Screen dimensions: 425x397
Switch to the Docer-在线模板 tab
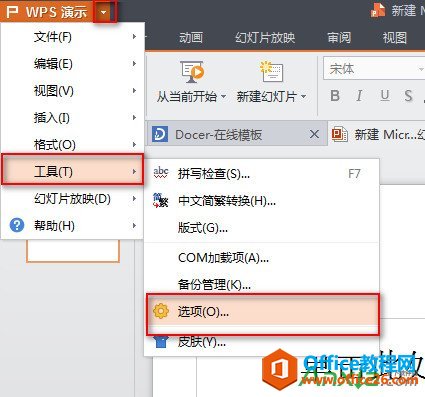point(237,134)
